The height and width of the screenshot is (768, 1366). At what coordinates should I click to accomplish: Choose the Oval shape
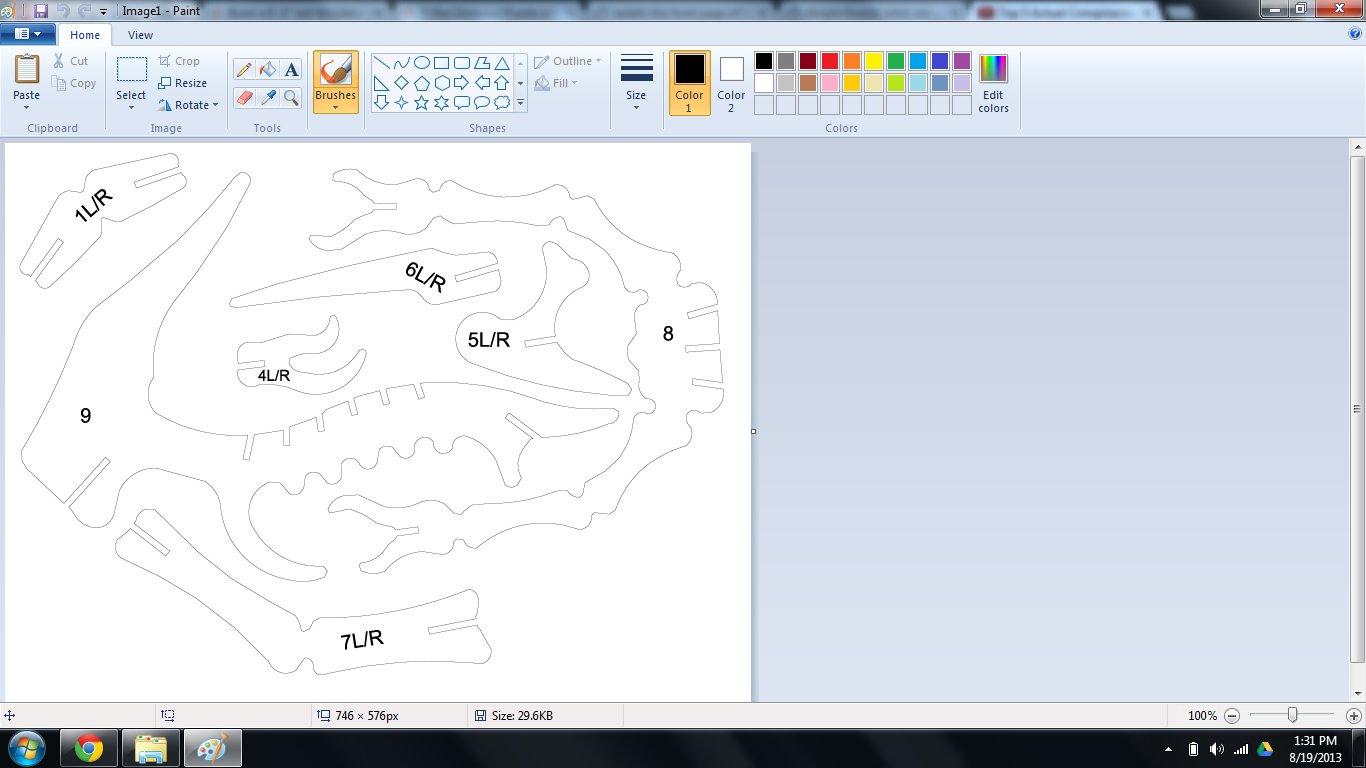(421, 62)
